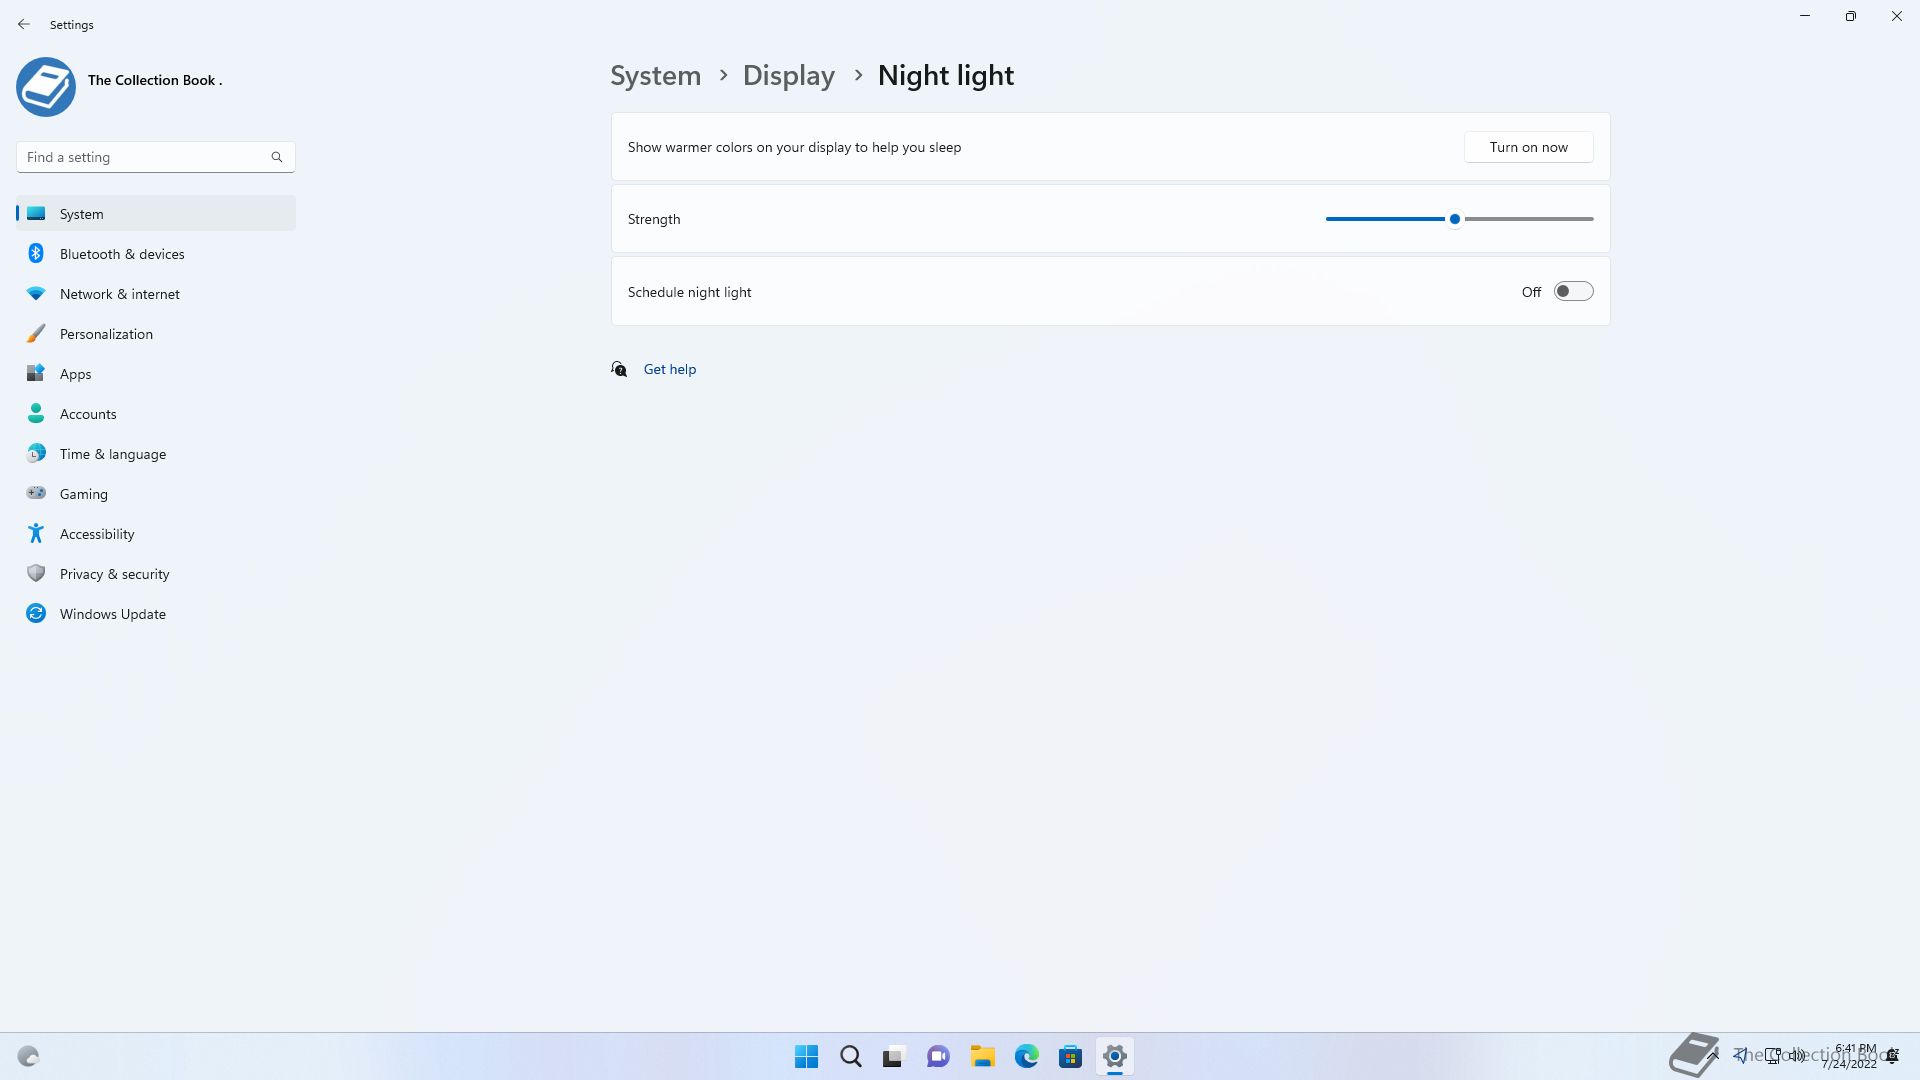Click the Accessibility figure icon
Viewport: 1920px width, 1080px height.
point(36,533)
